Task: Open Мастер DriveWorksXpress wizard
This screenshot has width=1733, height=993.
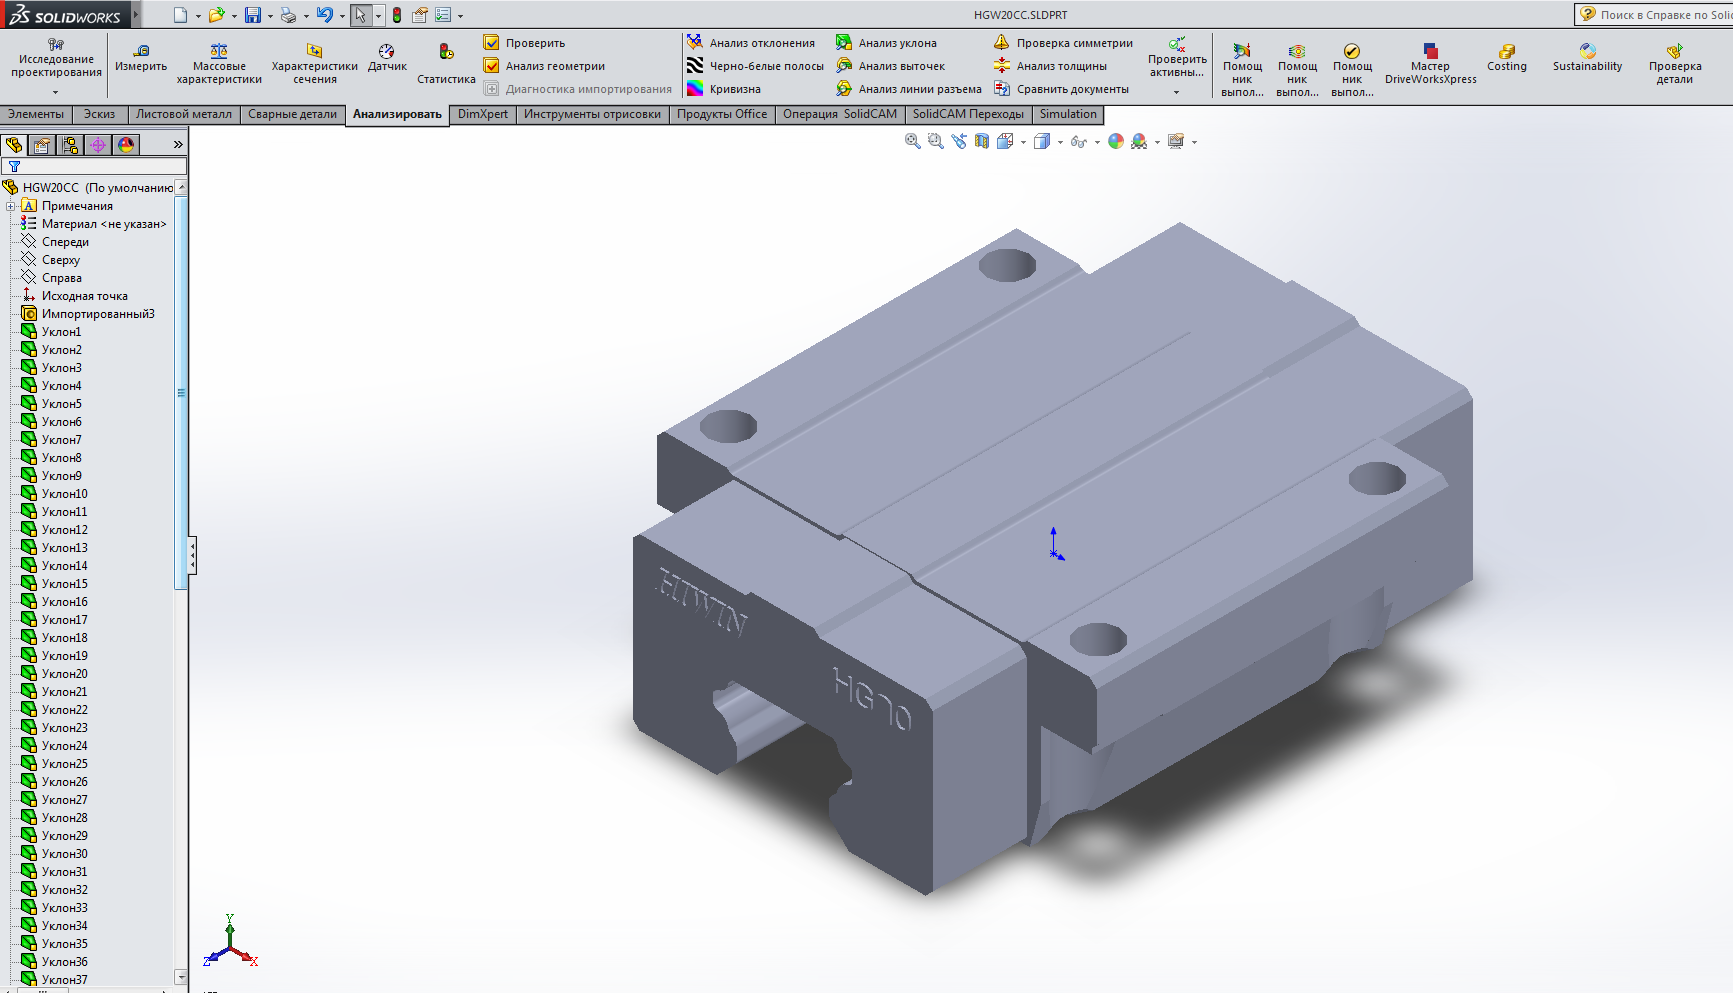Action: 1431,64
